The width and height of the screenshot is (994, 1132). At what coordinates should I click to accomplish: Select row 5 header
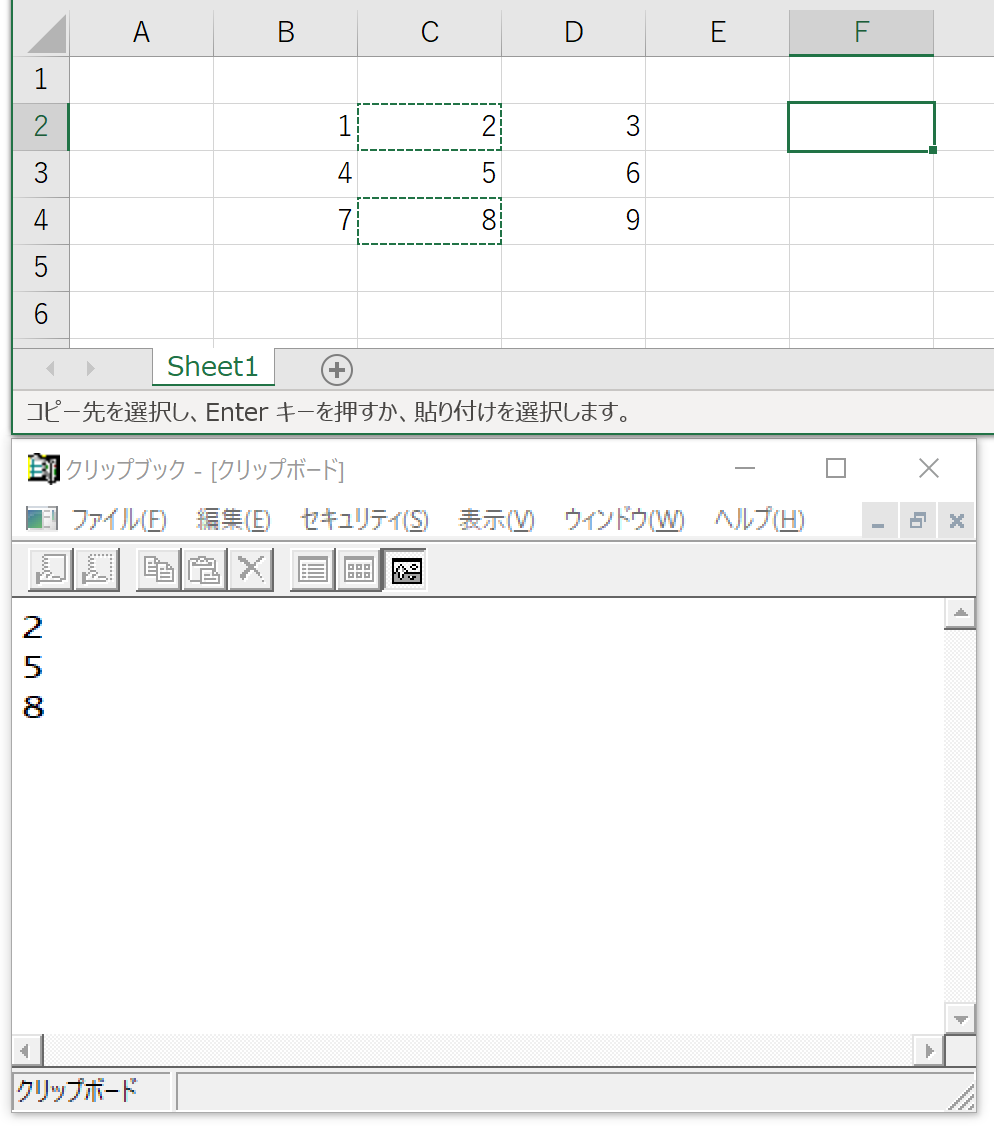click(x=41, y=267)
